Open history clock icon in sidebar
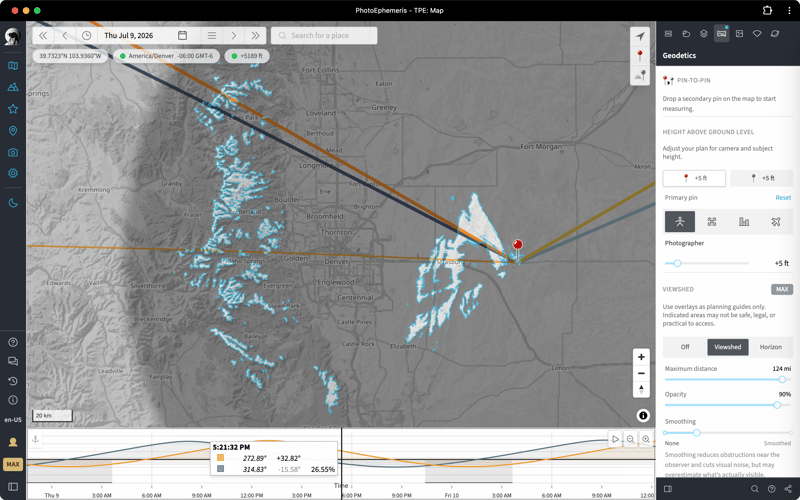The width and height of the screenshot is (800, 500). pyautogui.click(x=13, y=381)
